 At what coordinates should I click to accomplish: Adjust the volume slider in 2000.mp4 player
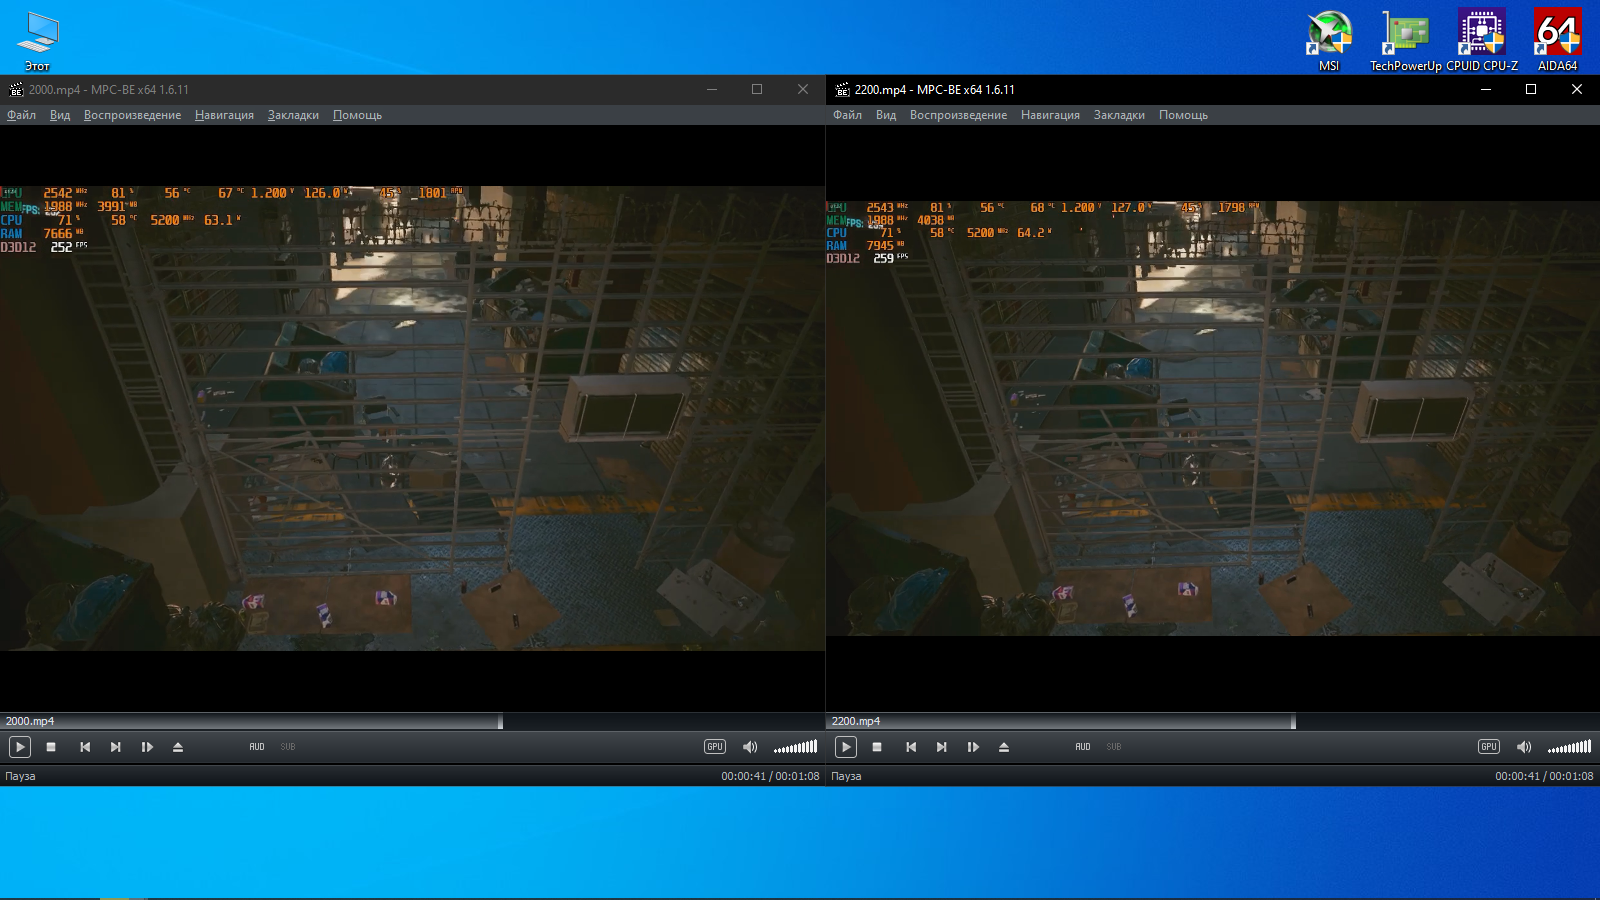tap(795, 747)
